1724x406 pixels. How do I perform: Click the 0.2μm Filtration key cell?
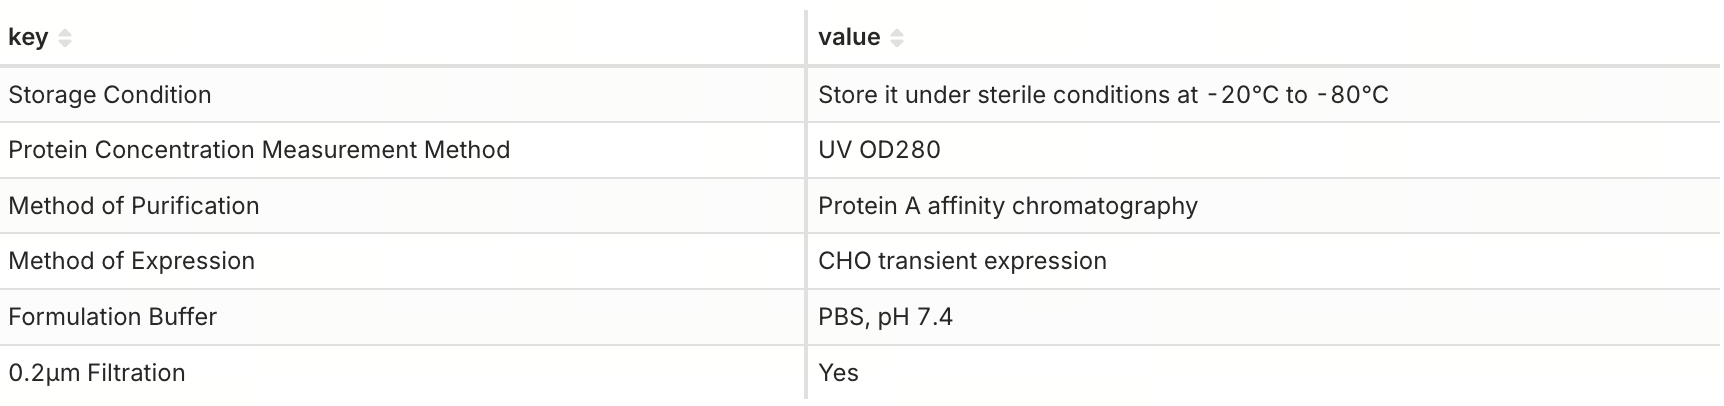point(97,373)
